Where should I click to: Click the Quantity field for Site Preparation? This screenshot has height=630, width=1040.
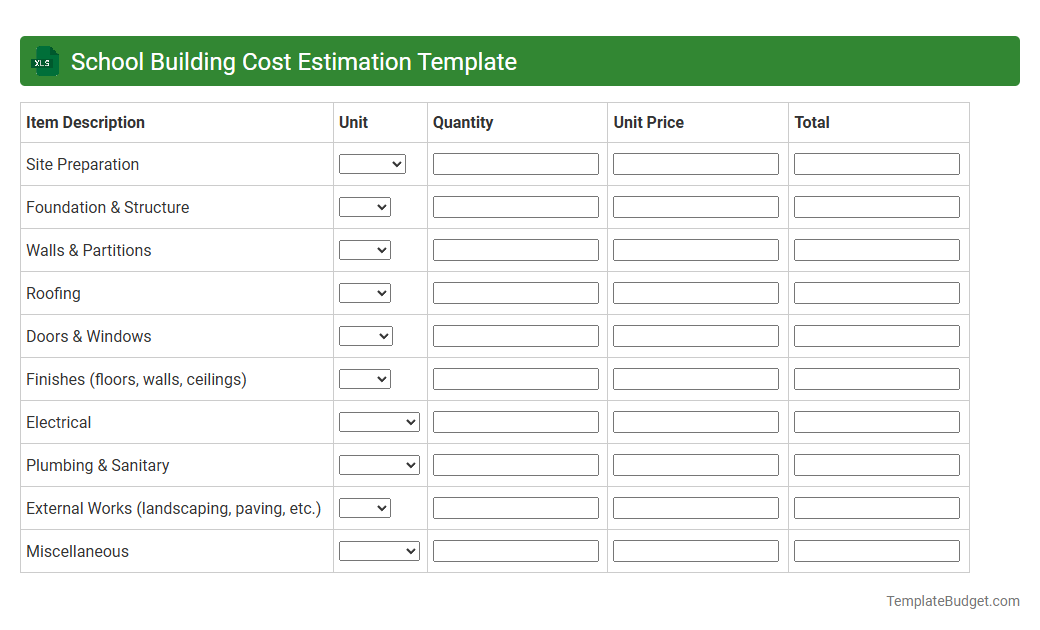coord(515,163)
